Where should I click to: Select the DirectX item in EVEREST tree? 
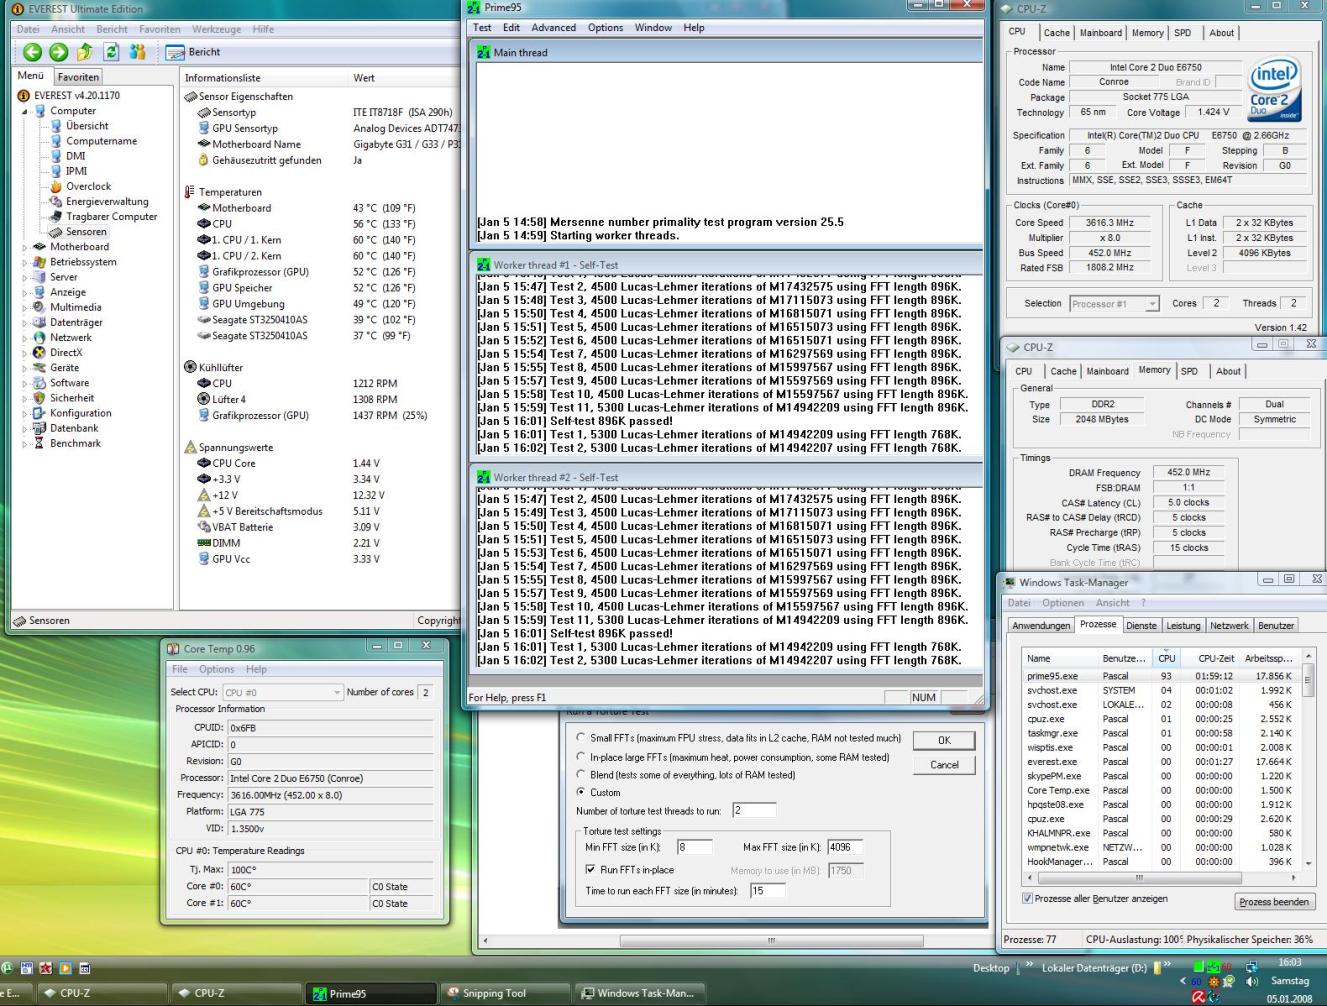coord(58,352)
